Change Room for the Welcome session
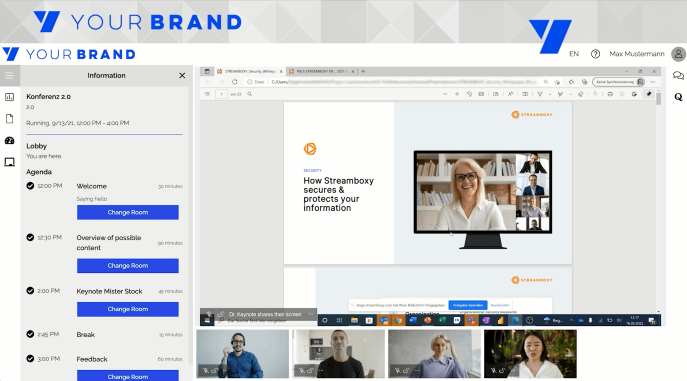The height and width of the screenshot is (381, 687). click(x=127, y=212)
